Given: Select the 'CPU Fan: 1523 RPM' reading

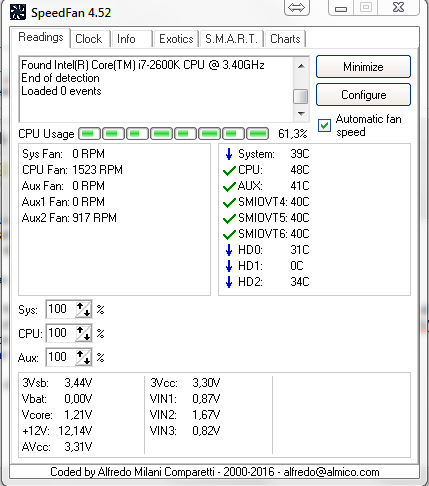Looking at the screenshot, I should pos(72,170).
